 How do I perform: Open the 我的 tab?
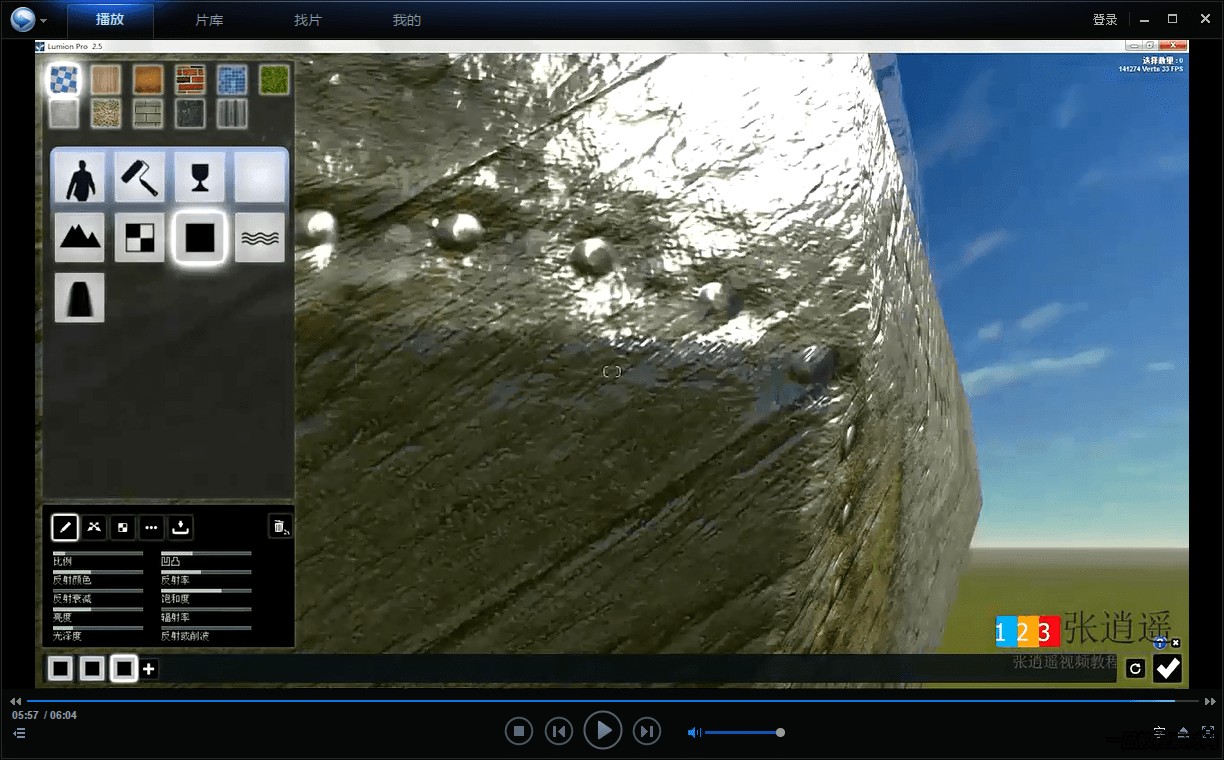click(x=407, y=20)
